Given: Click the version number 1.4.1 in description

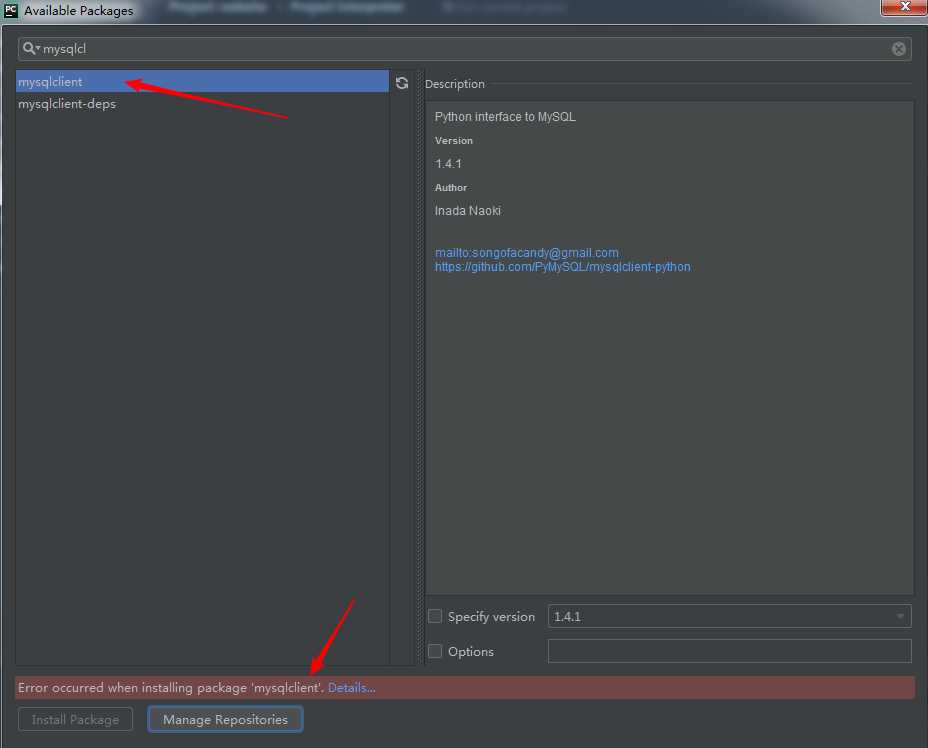Looking at the screenshot, I should [x=448, y=164].
